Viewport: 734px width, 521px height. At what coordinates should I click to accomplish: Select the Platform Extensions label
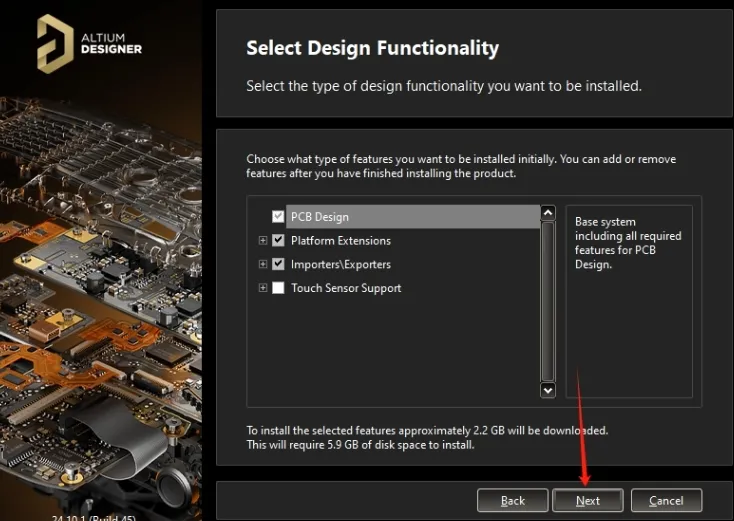point(341,241)
